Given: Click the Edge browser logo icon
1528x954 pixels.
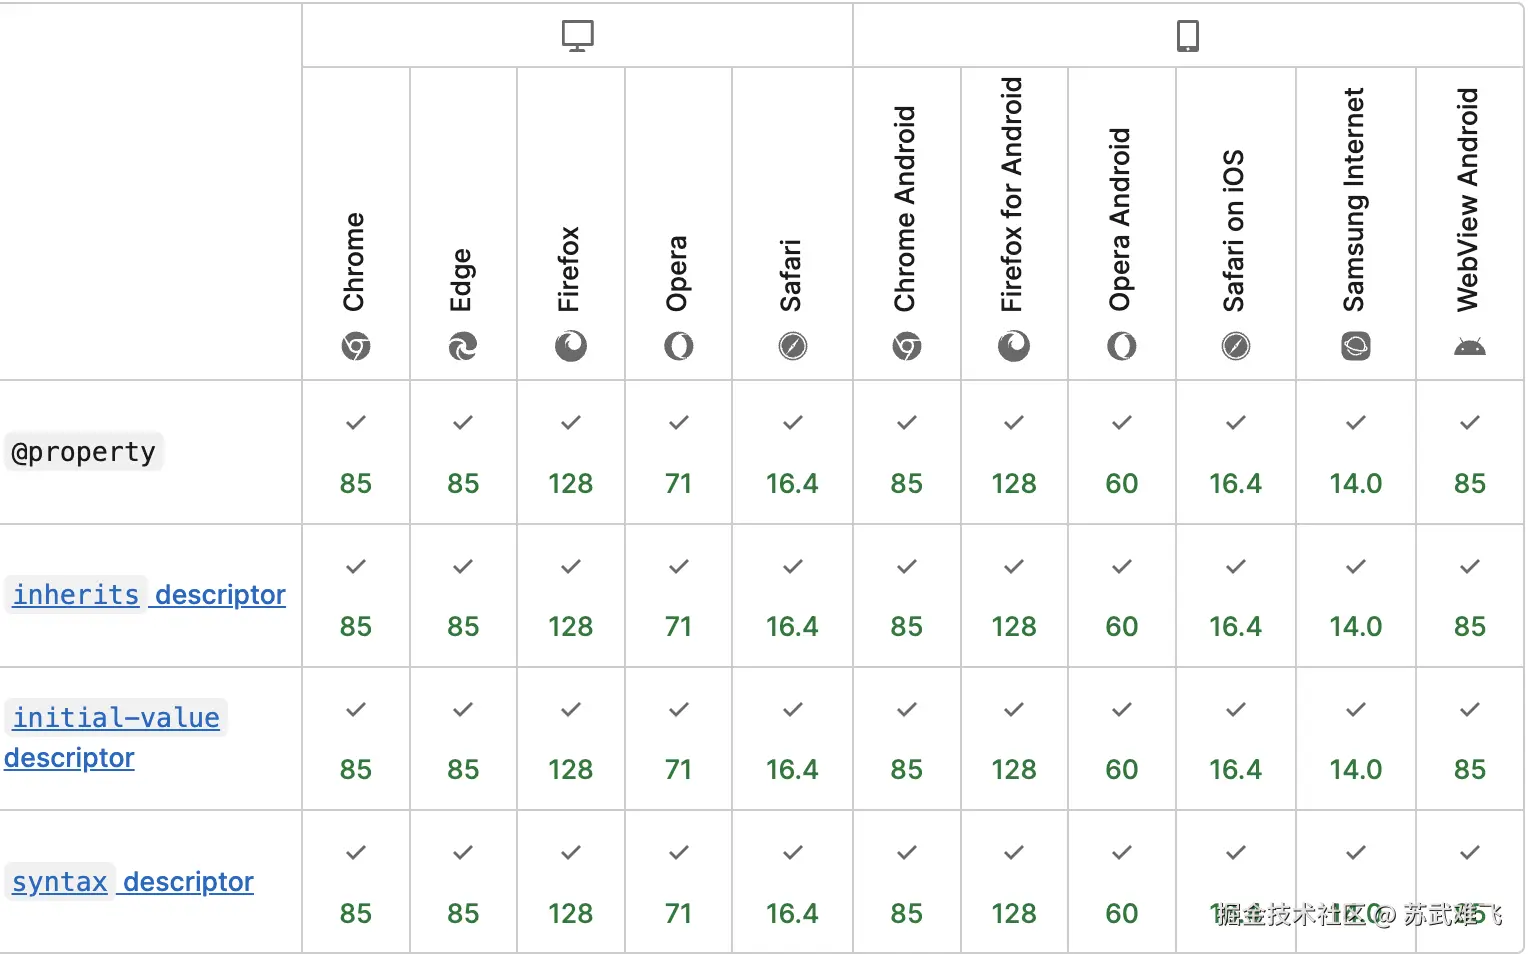Looking at the screenshot, I should coord(463,347).
